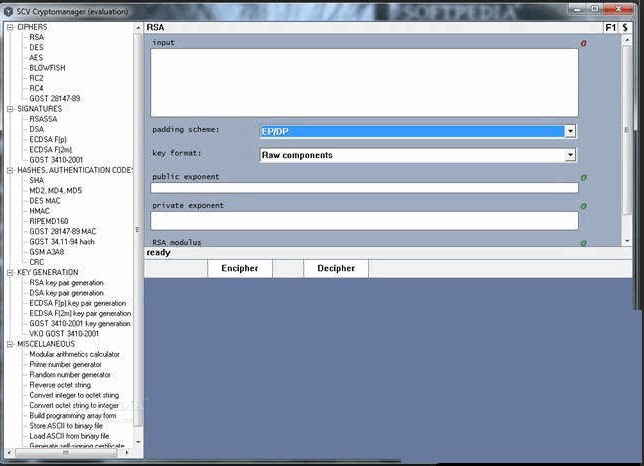Open ECDSA F(p) key pair generation

pyautogui.click(x=78, y=304)
